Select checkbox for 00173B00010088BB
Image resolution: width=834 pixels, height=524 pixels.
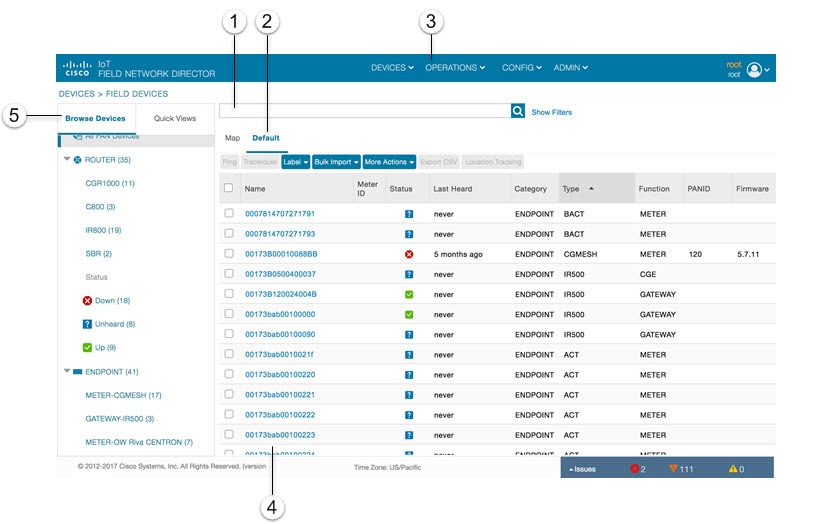coord(229,253)
